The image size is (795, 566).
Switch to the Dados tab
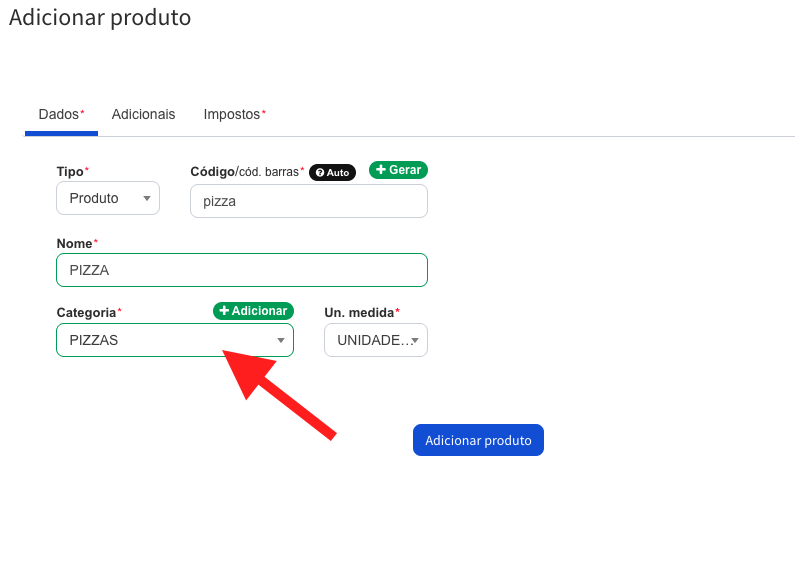(61, 115)
